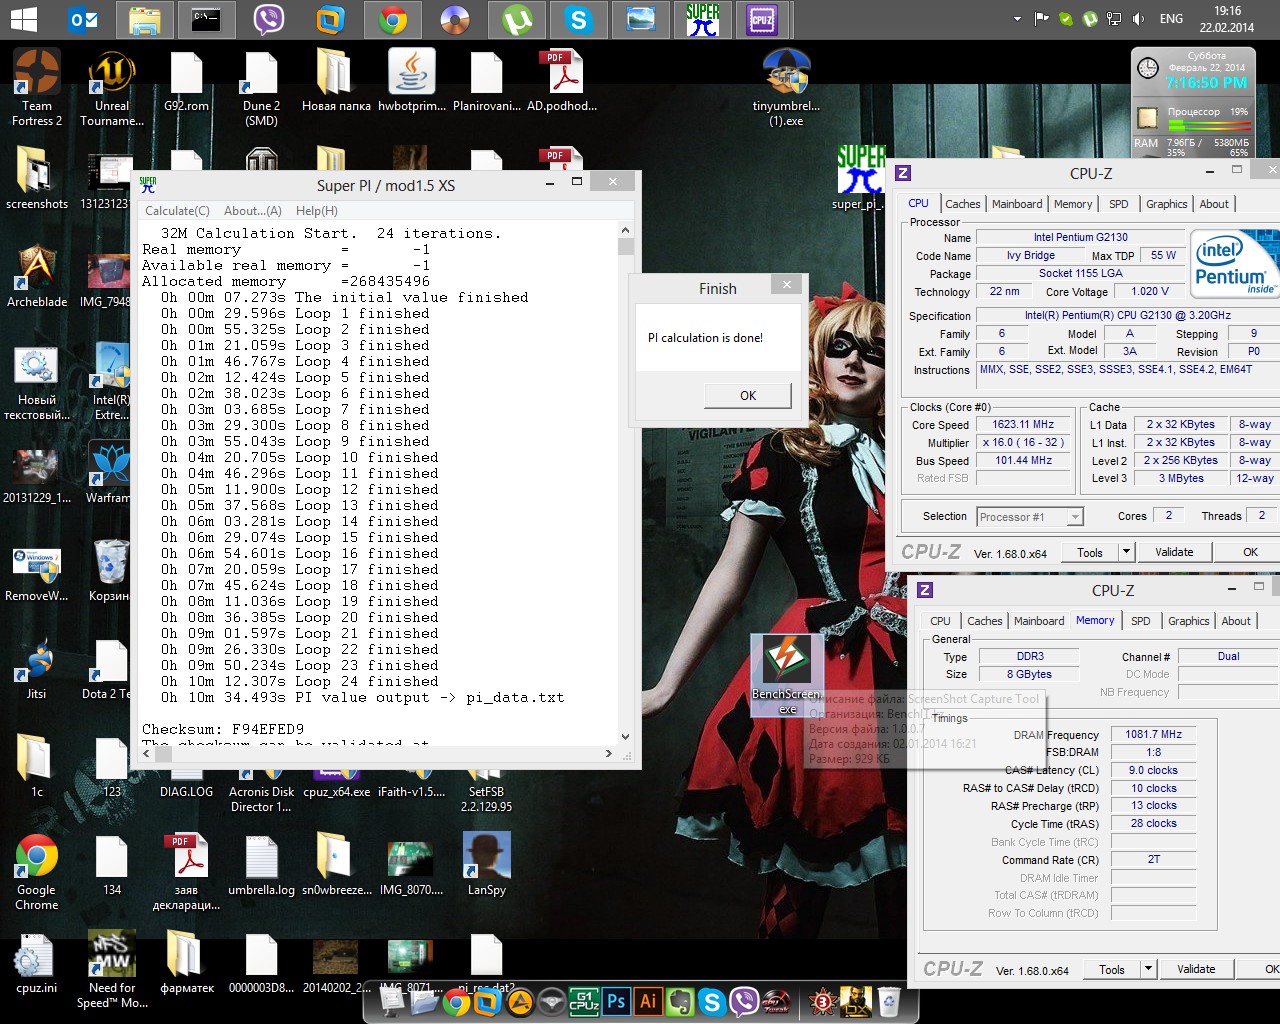
Task: Click Super PI vertical scrollbar down arrow
Action: tap(626, 737)
